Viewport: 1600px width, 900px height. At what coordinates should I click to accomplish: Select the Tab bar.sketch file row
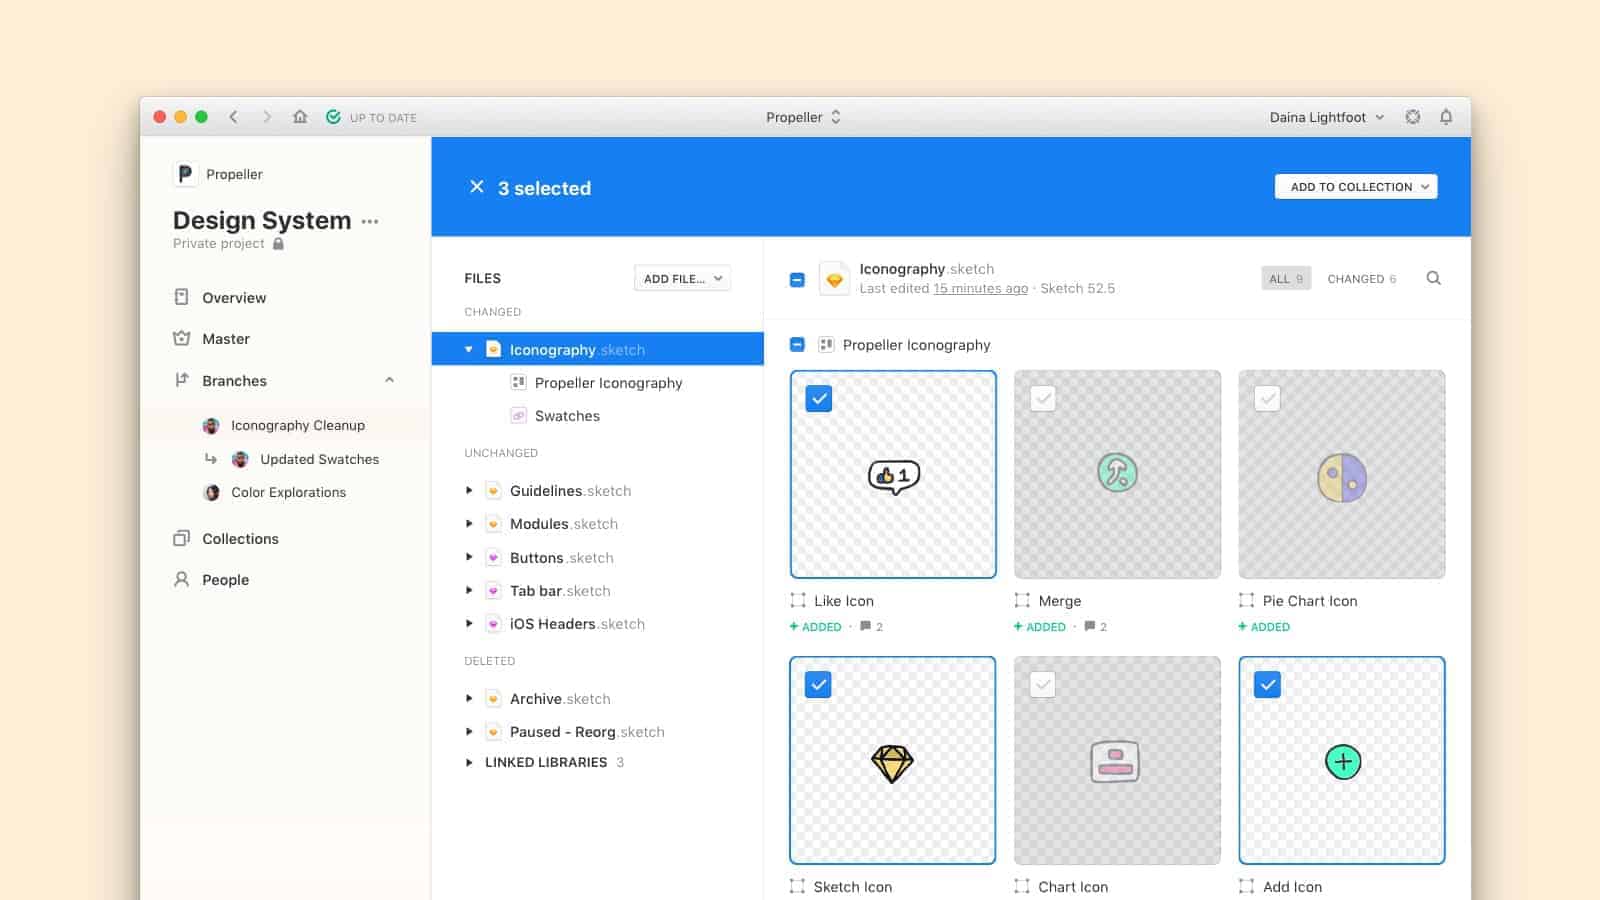597,590
